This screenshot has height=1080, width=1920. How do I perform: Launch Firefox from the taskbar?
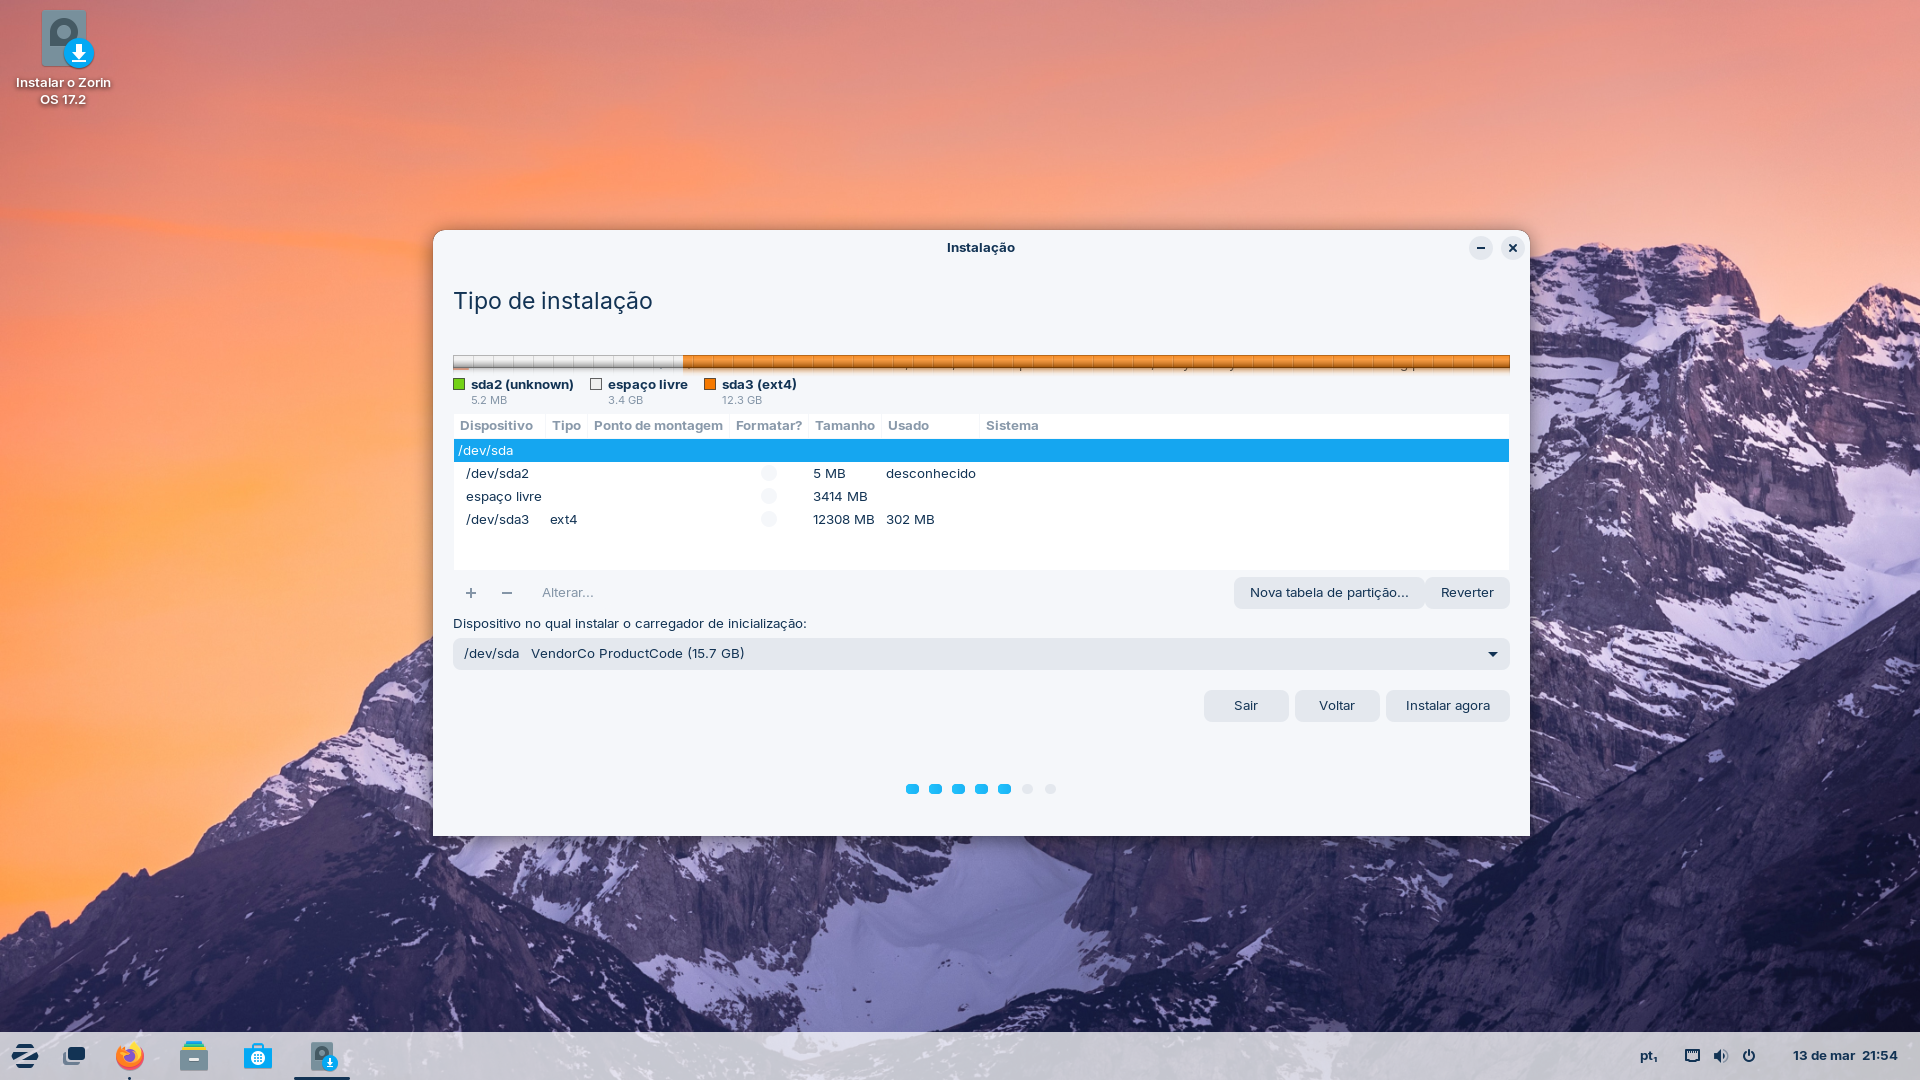coord(130,1056)
